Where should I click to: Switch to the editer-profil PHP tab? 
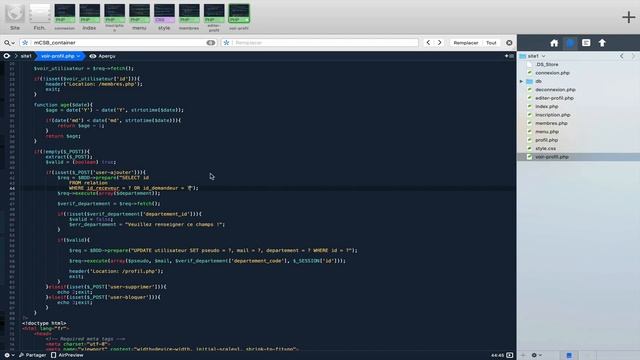tap(214, 17)
